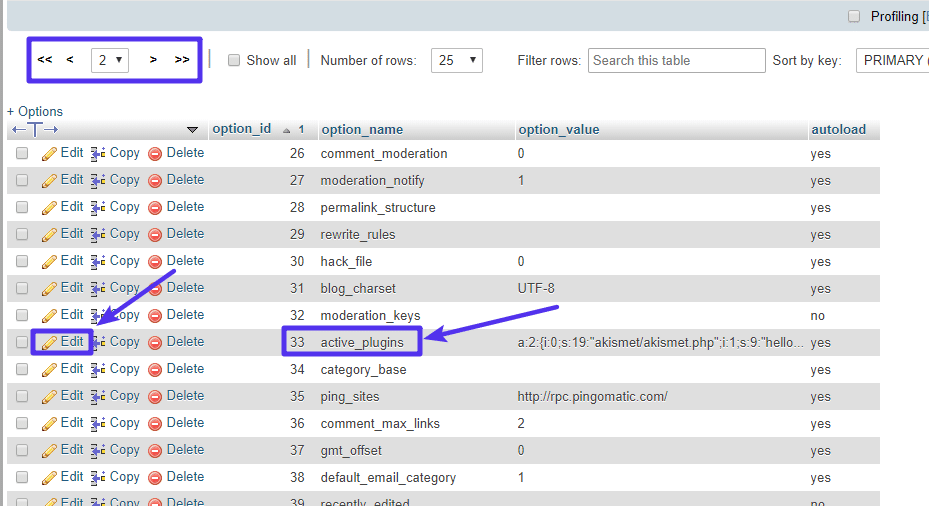This screenshot has width=929, height=506.
Task: Enable the Show all checkbox
Action: [234, 60]
